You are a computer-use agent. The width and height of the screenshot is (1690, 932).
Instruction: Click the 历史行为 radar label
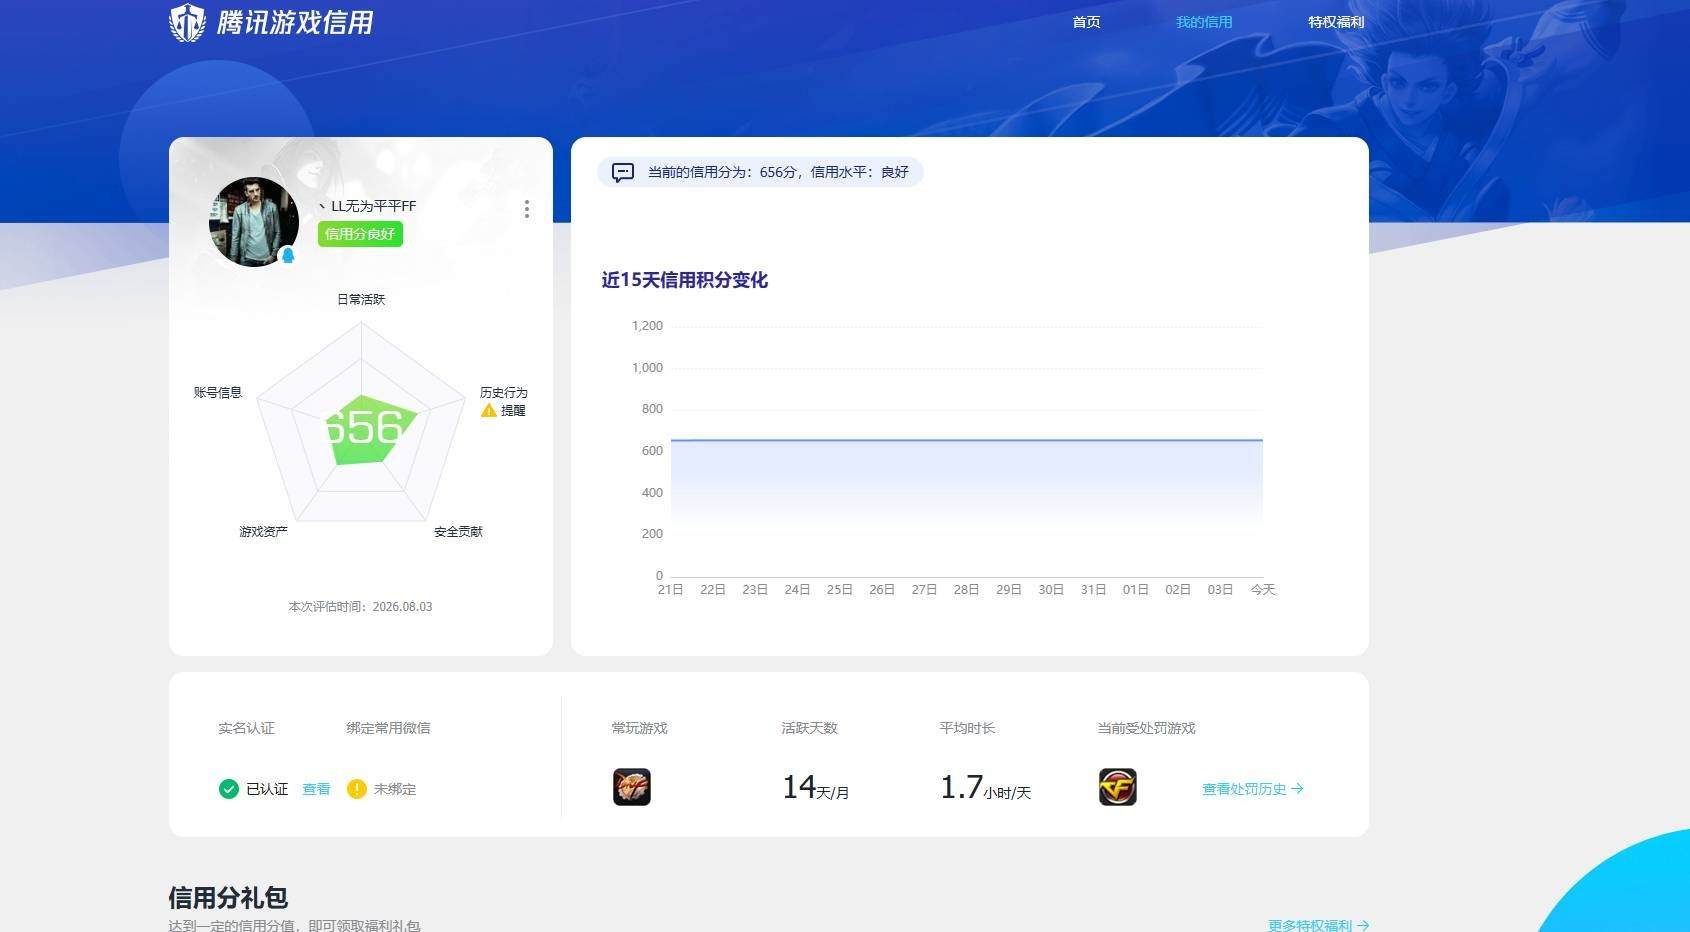tap(503, 392)
